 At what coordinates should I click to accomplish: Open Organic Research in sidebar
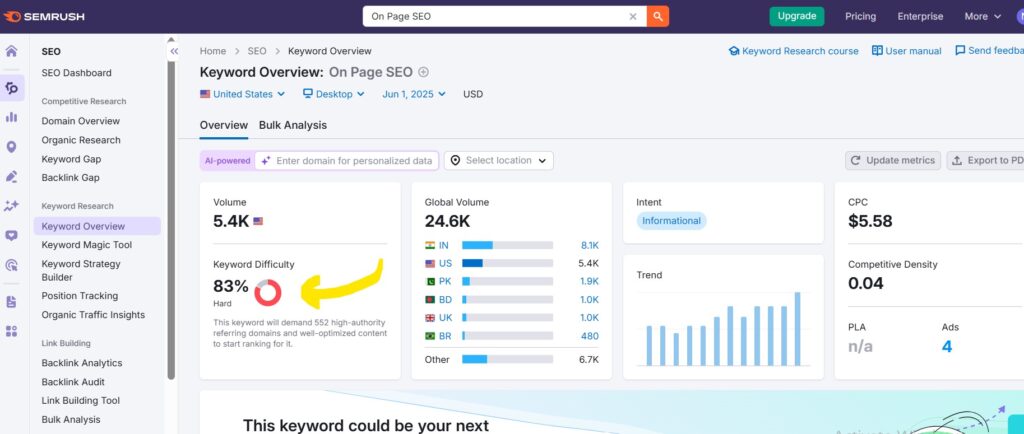(x=81, y=140)
